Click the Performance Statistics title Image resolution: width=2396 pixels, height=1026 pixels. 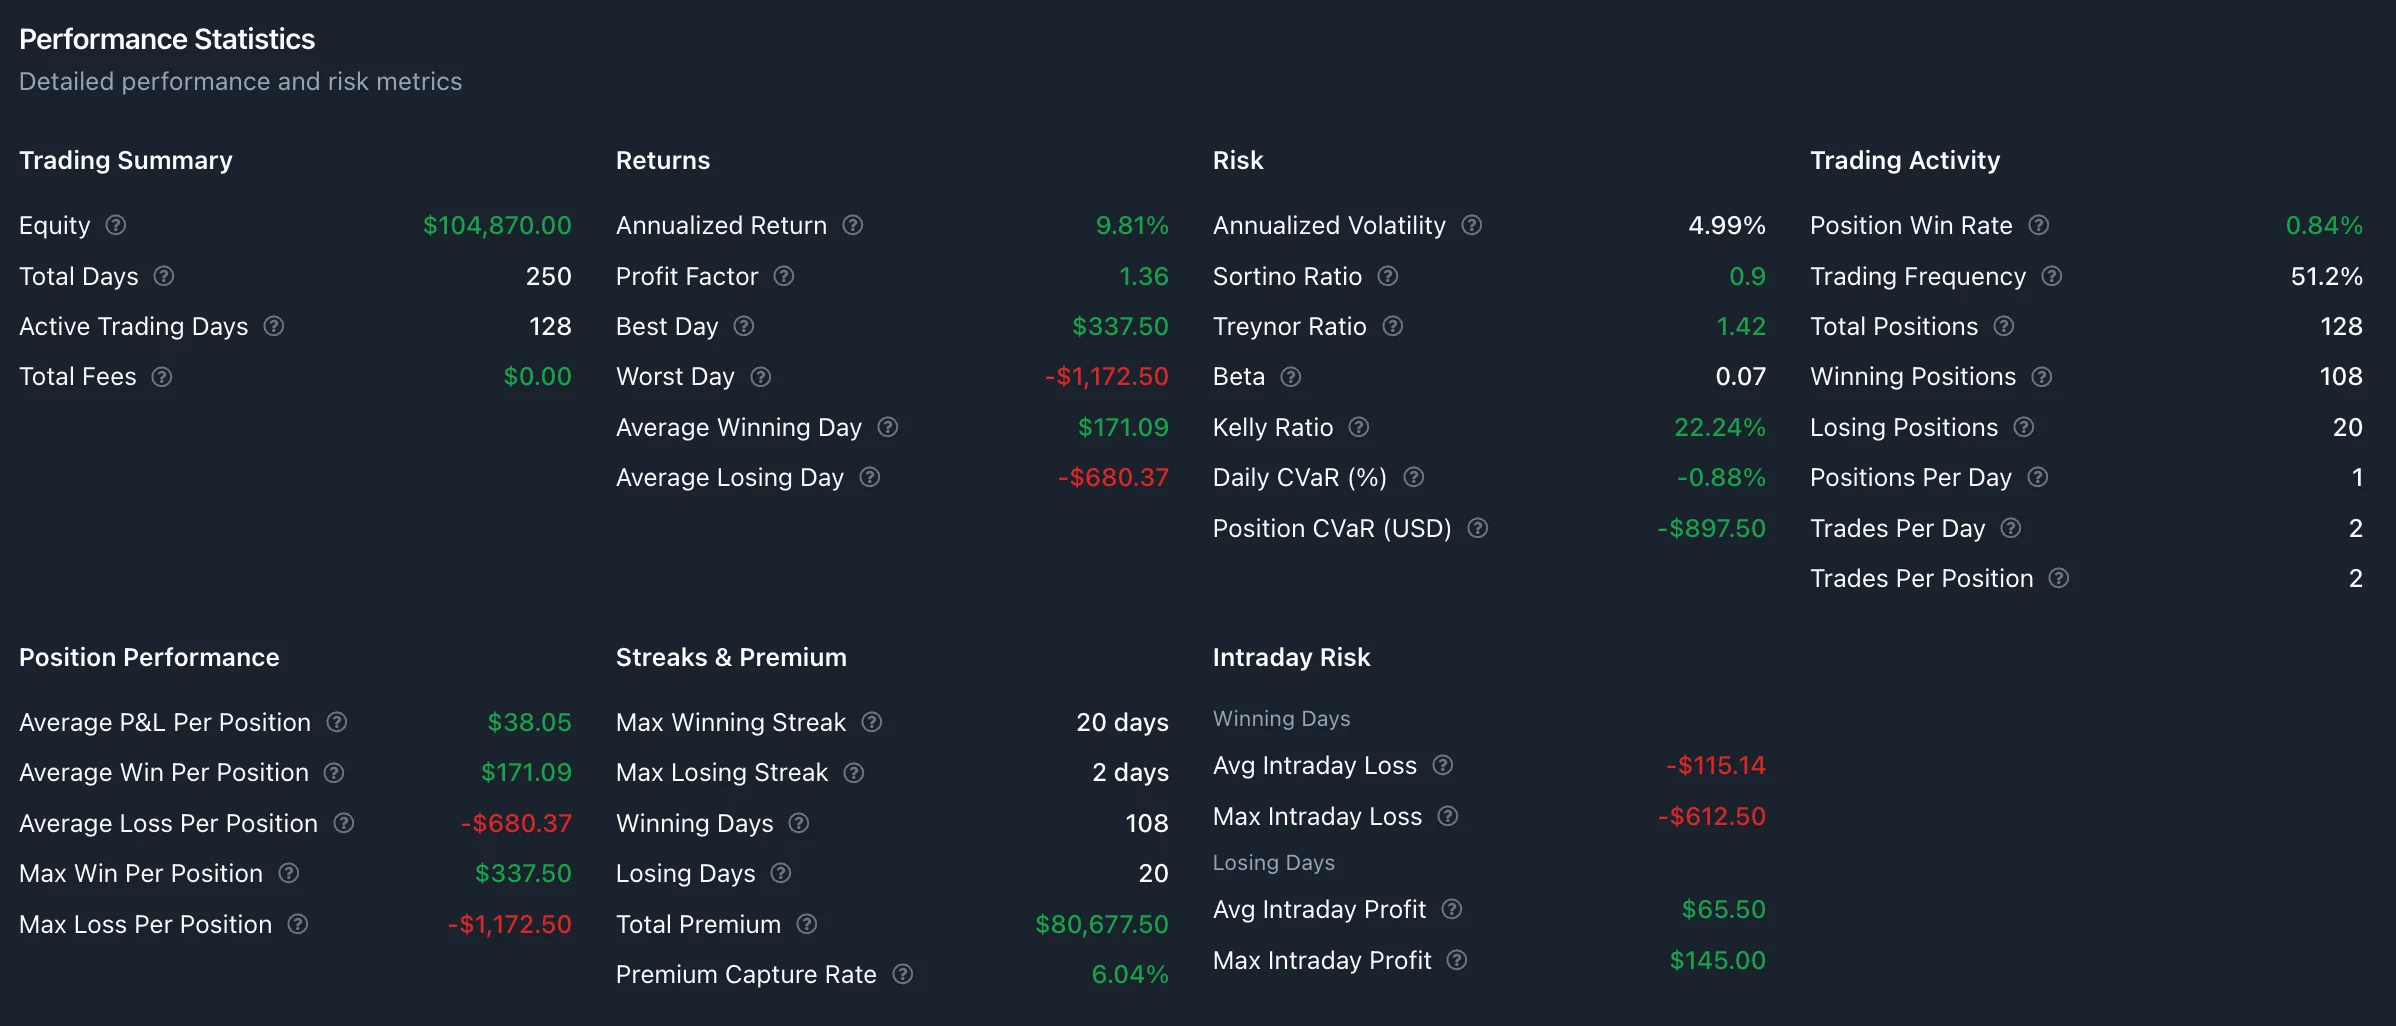tap(167, 39)
